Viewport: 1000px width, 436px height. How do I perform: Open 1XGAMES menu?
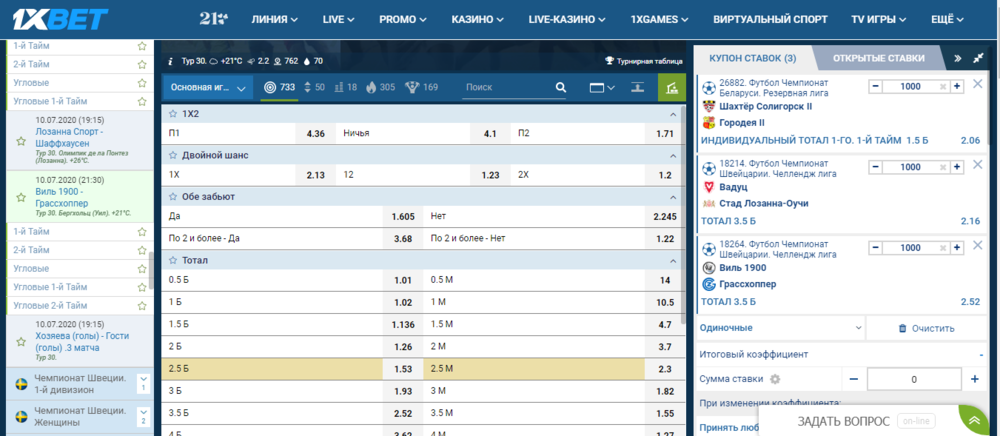tap(659, 19)
